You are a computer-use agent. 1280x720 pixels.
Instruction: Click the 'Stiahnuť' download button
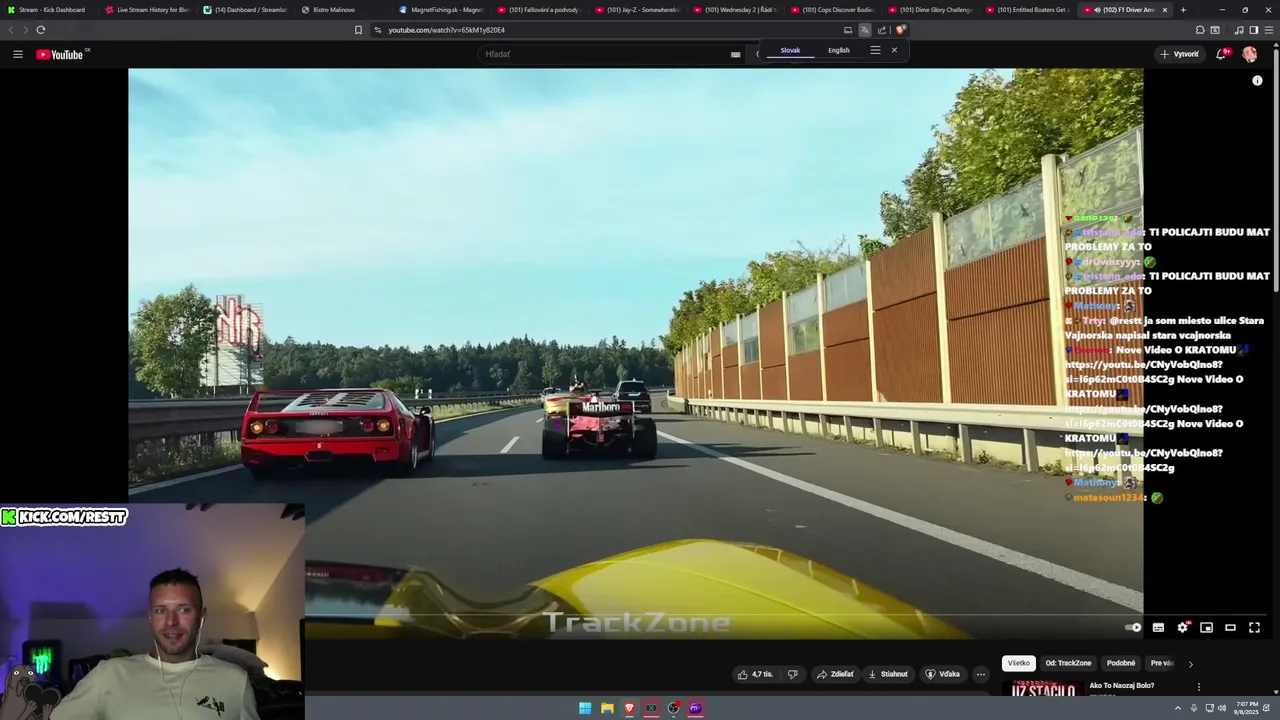click(x=888, y=674)
